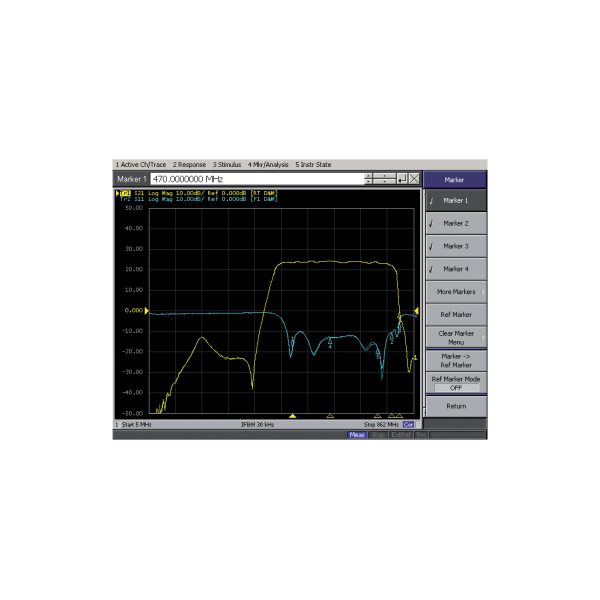
Task: Click the Marker 1 frequency entry field
Action: point(257,179)
